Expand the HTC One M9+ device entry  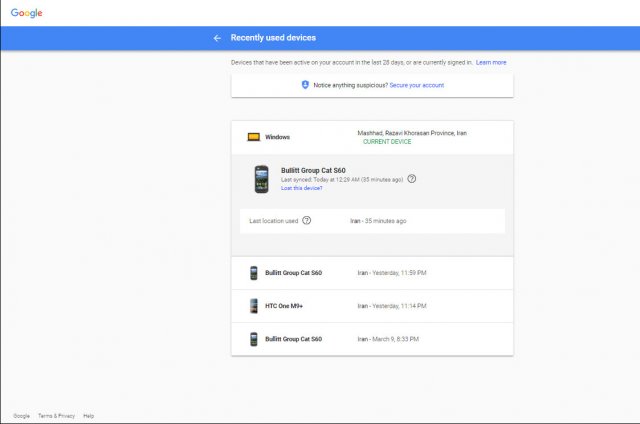pyautogui.click(x=372, y=306)
